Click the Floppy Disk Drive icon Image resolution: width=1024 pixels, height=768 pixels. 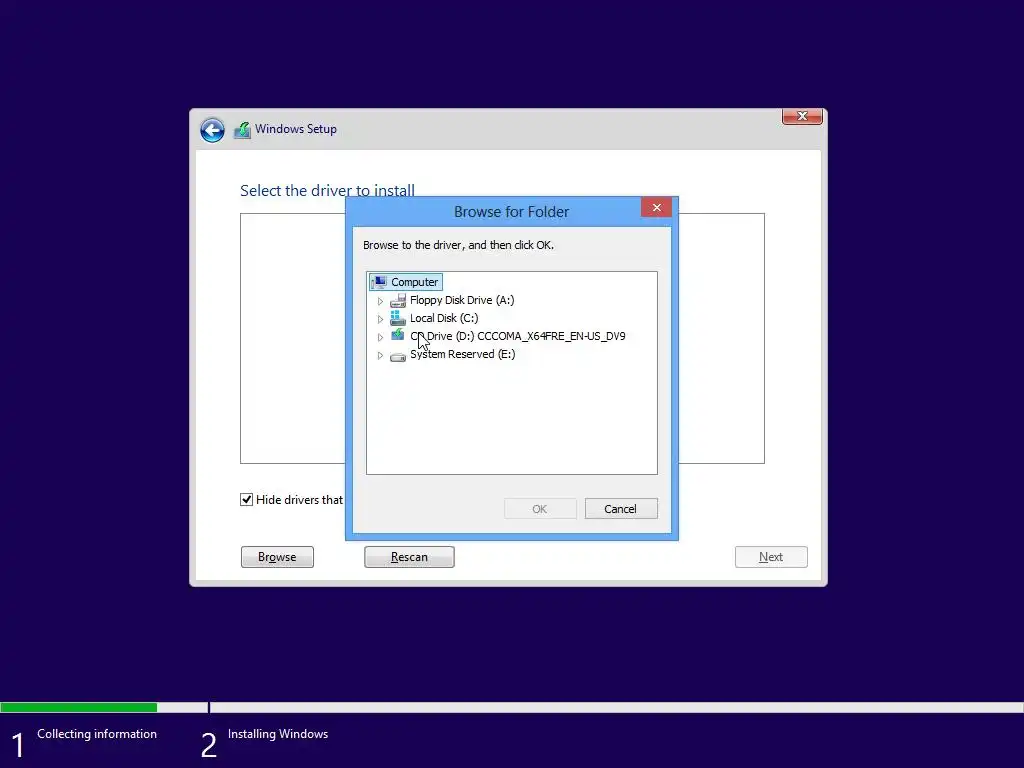tap(398, 300)
